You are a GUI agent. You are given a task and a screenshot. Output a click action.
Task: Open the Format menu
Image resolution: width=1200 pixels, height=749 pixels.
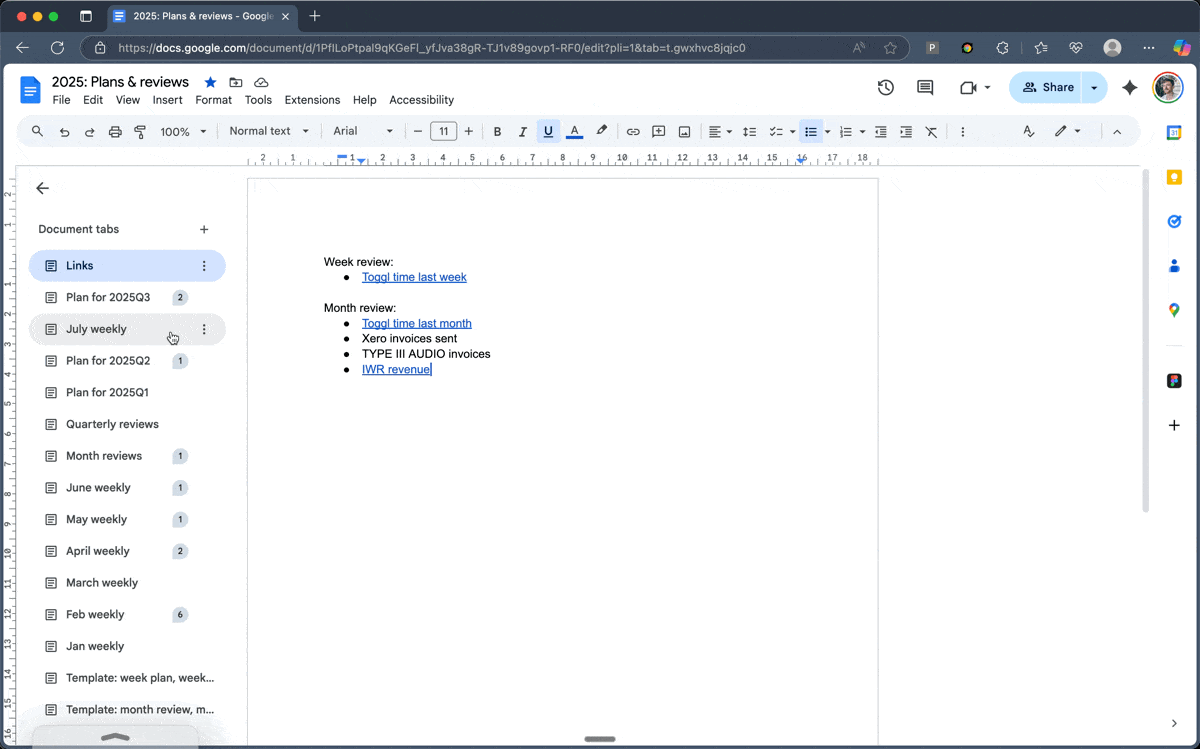[213, 100]
